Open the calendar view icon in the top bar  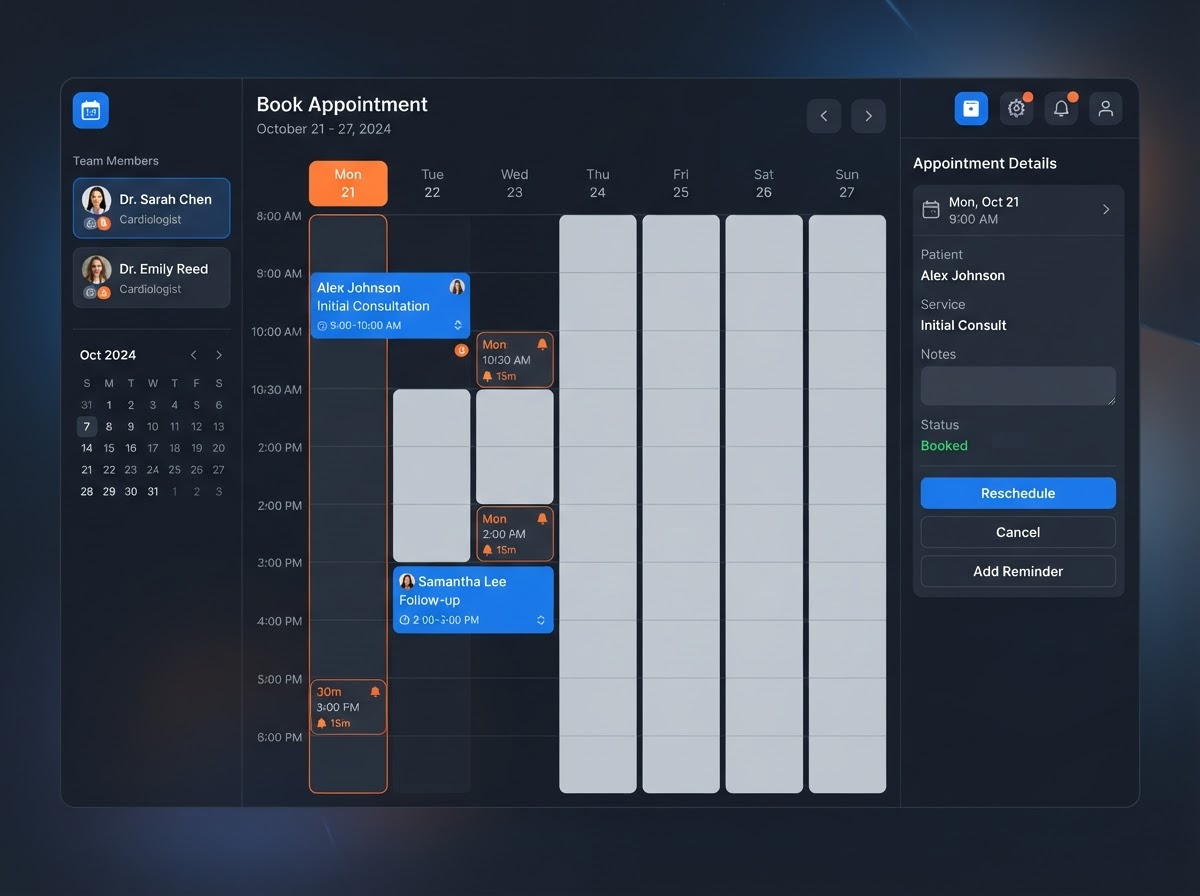971,108
